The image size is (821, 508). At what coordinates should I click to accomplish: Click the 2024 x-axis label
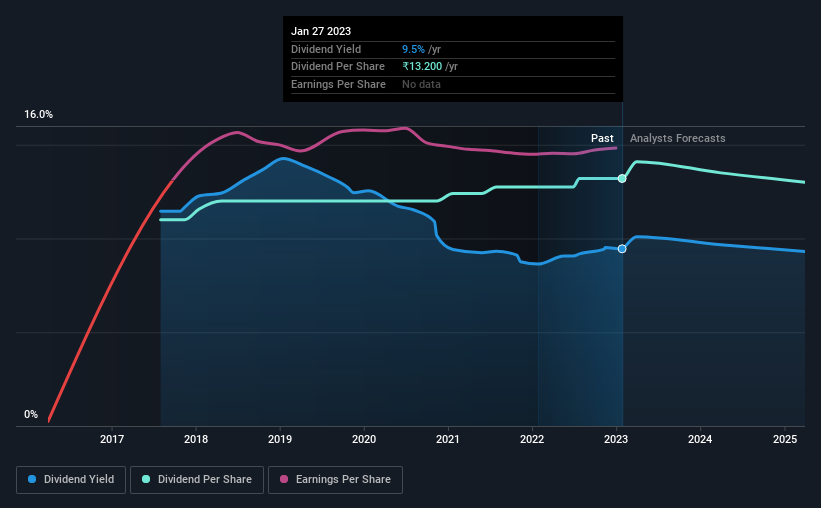[x=700, y=439]
